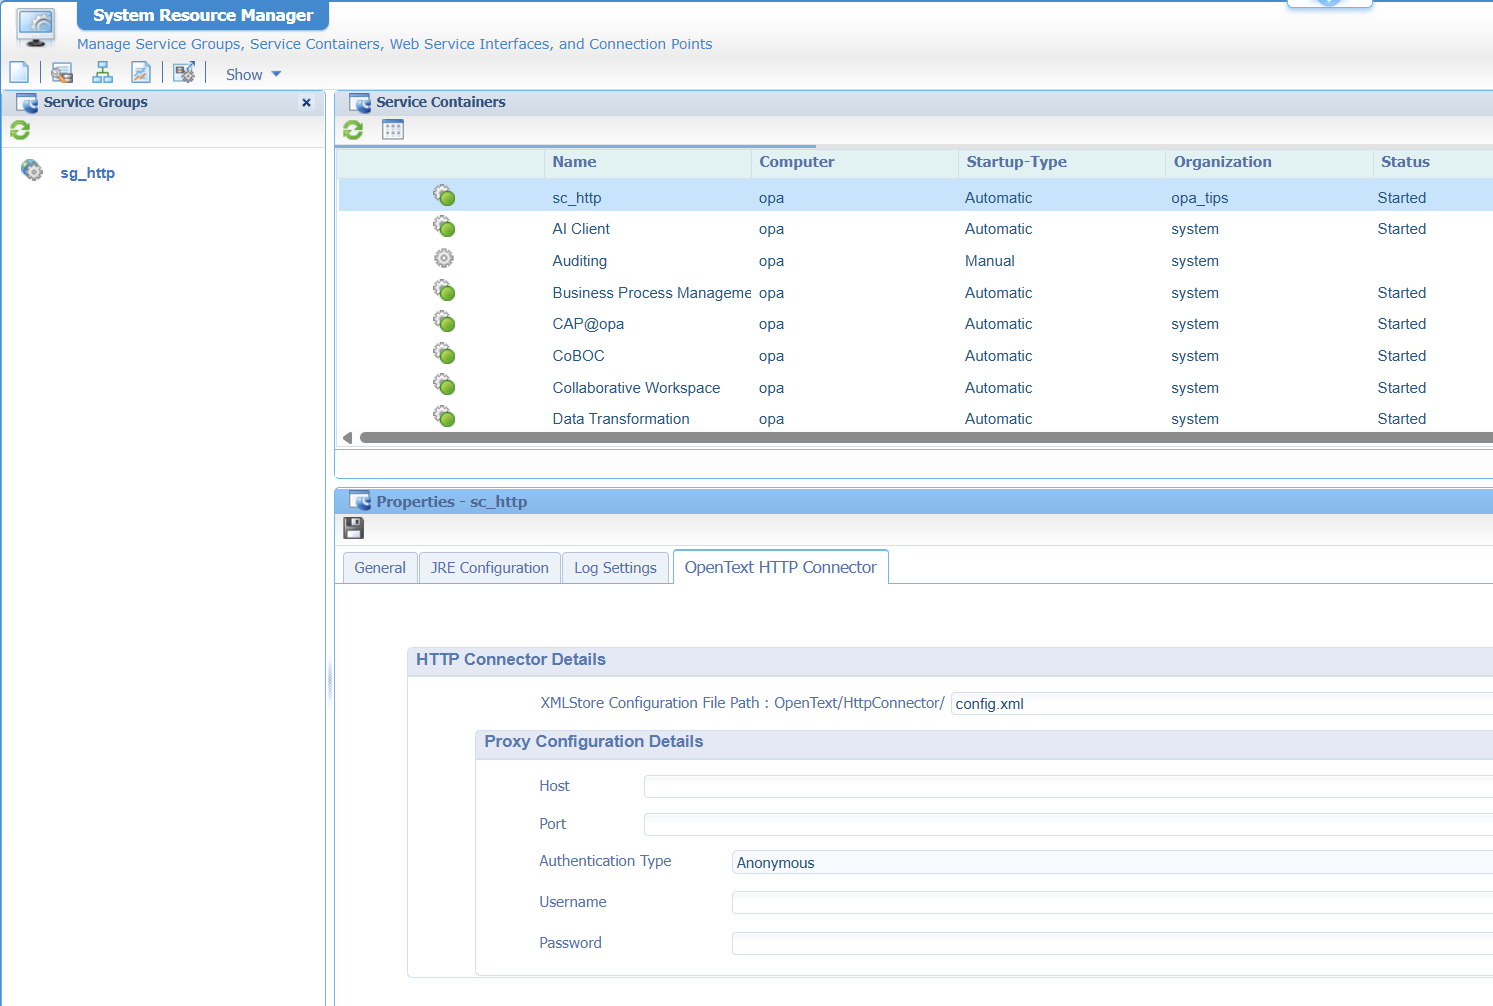The image size is (1493, 1006).
Task: Click the XMLStore config.xml path field
Action: point(1222,704)
